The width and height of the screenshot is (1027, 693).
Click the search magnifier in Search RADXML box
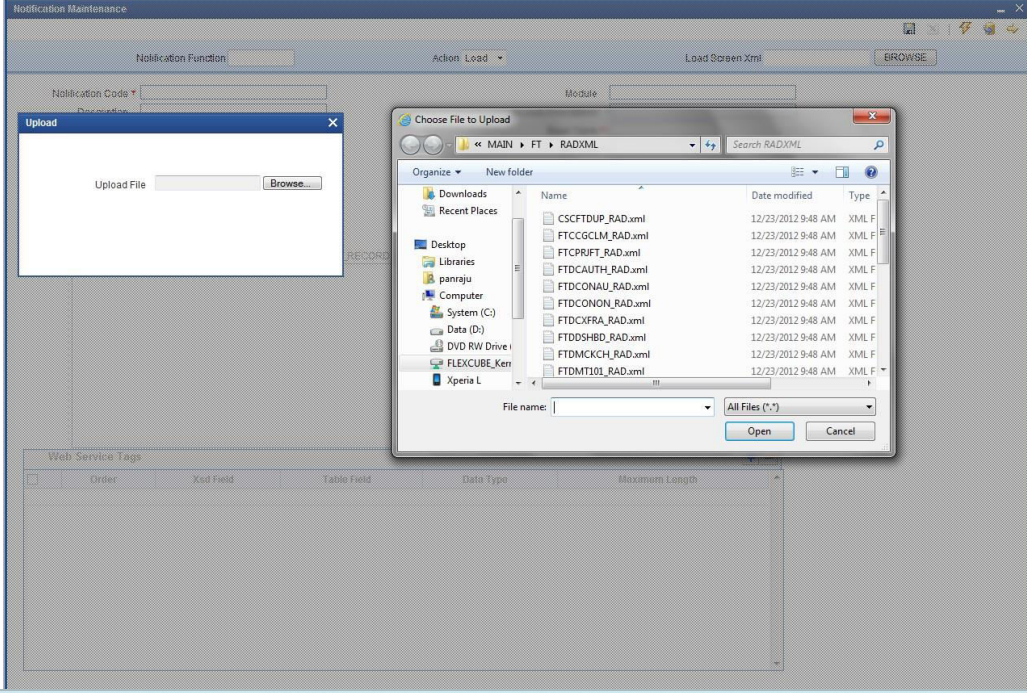pyautogui.click(x=878, y=145)
